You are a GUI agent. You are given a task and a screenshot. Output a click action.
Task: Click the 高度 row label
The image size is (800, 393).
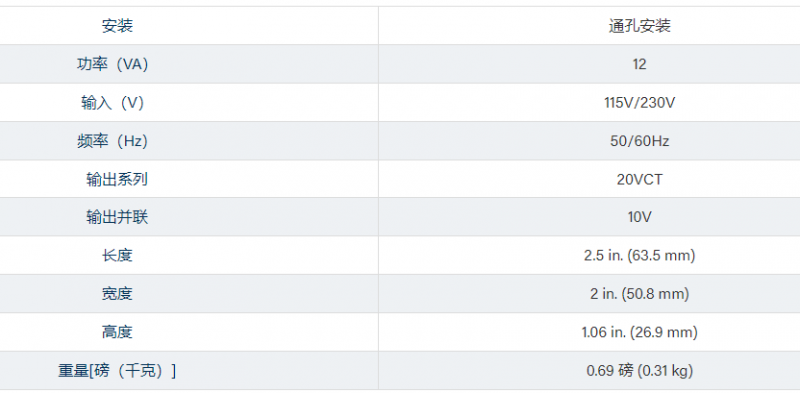click(117, 332)
